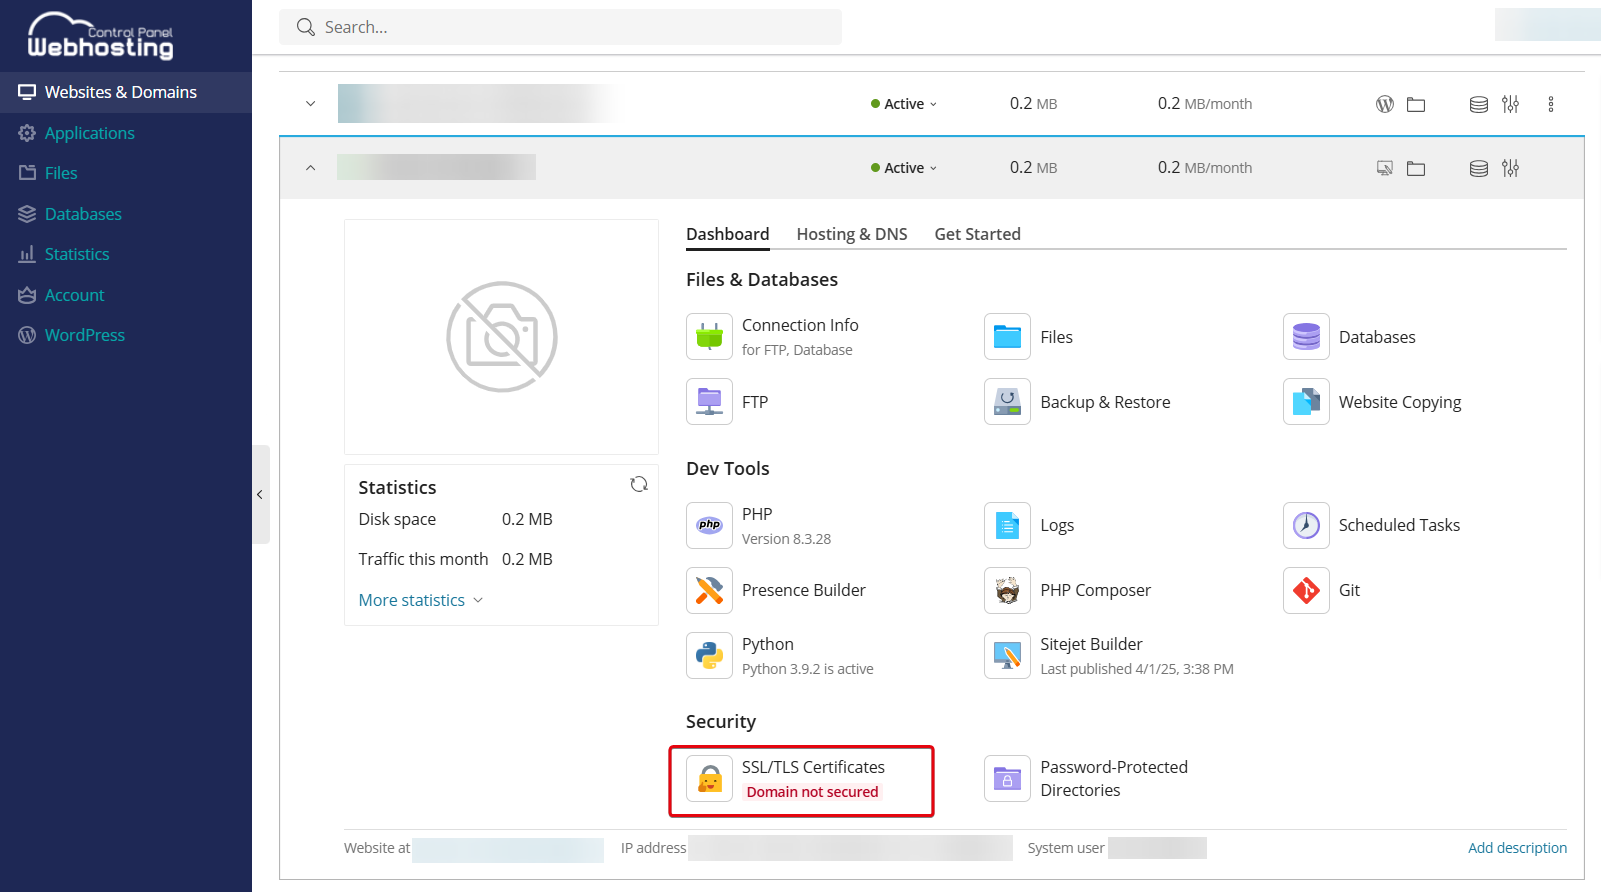Click the Scheduled Tasks clock icon
The height and width of the screenshot is (892, 1601).
point(1306,526)
